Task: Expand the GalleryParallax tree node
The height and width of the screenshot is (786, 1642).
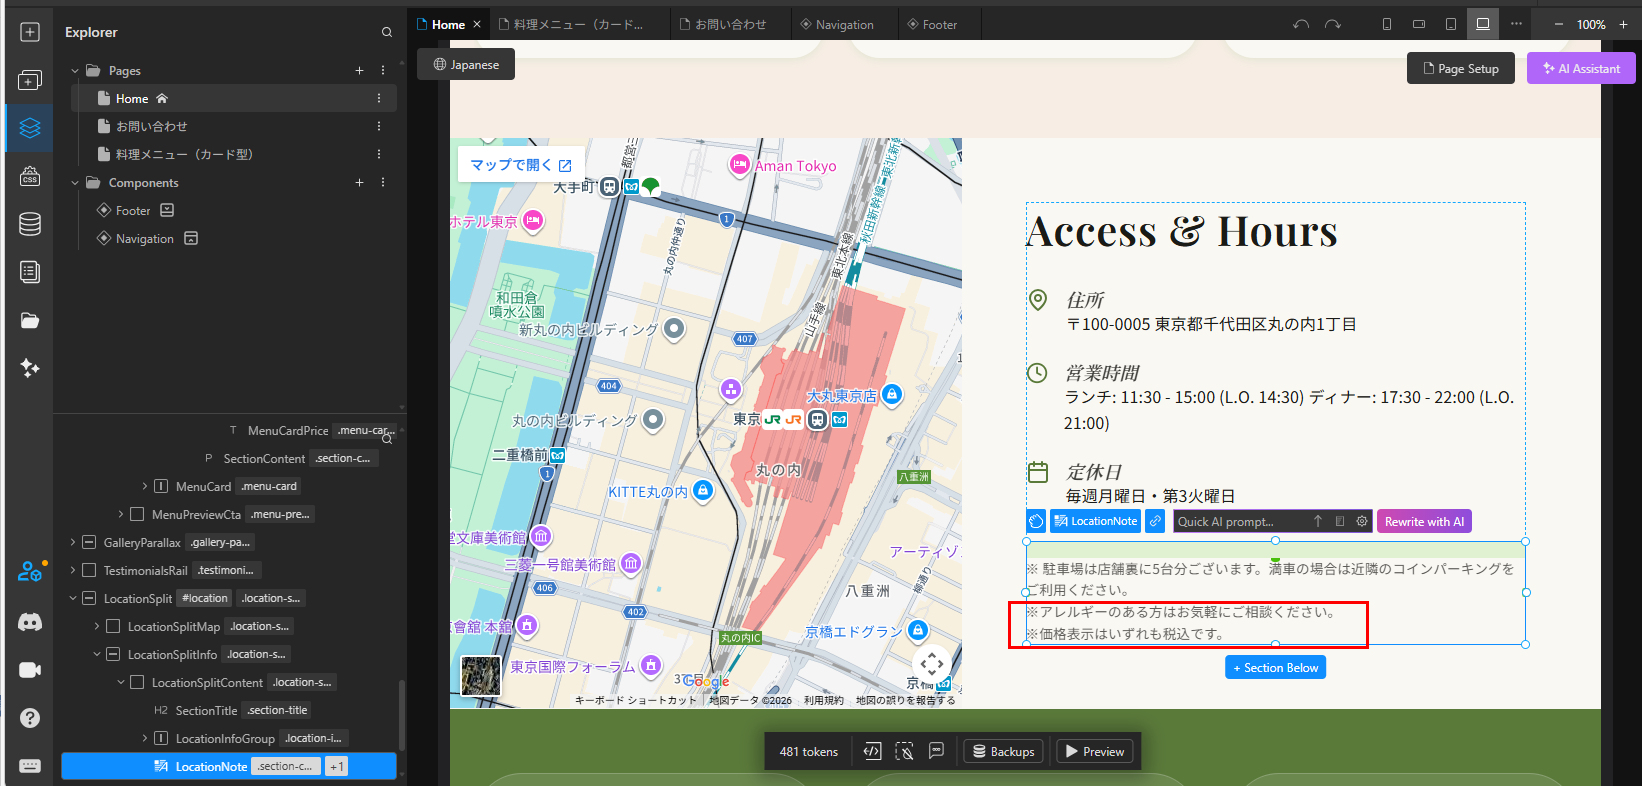Action: point(73,542)
